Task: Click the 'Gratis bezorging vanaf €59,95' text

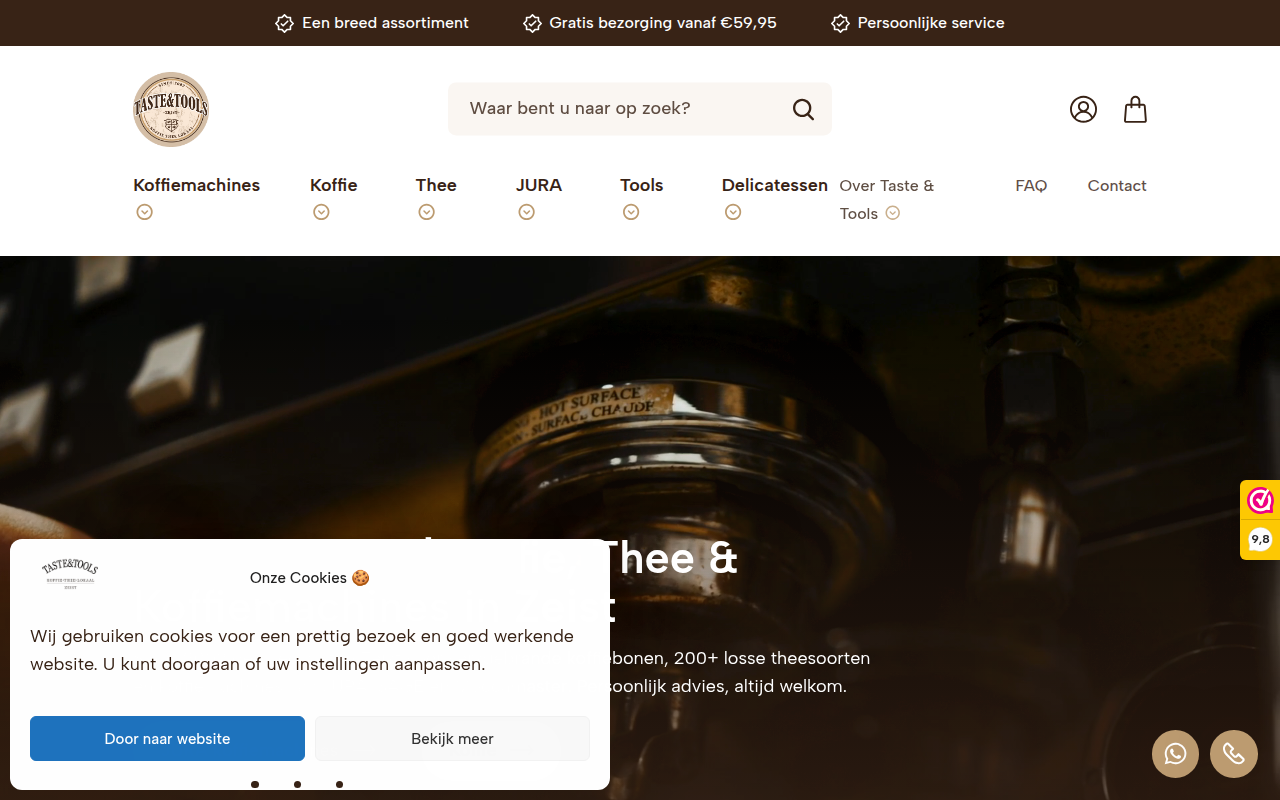Action: point(663,23)
